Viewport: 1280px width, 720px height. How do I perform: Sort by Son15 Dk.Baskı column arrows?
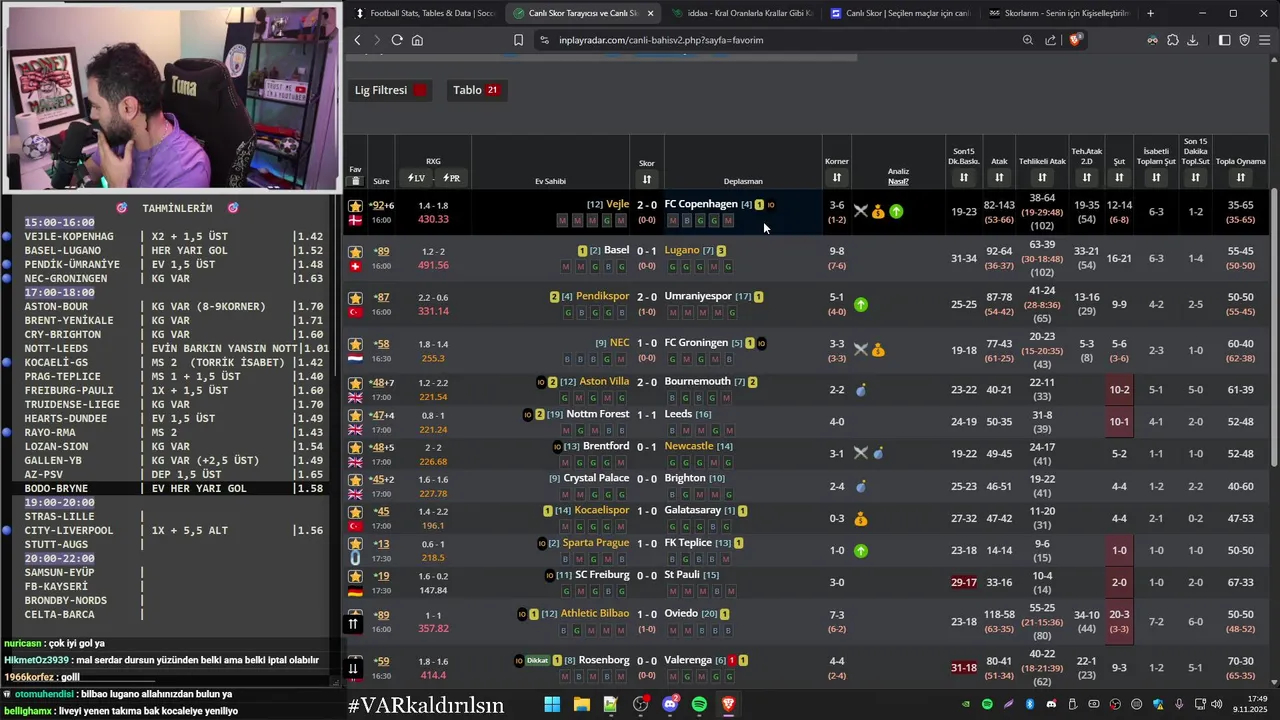[x=964, y=178]
